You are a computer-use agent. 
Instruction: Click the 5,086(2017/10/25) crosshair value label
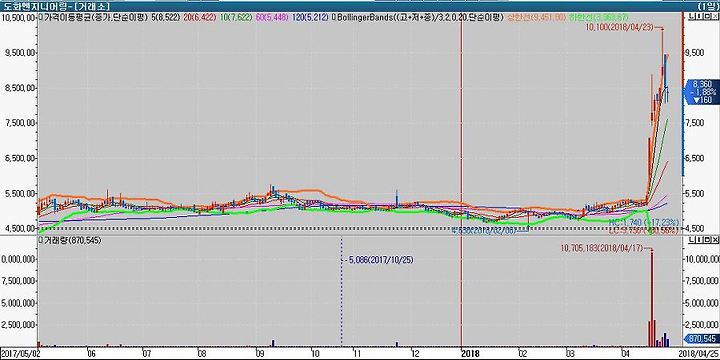click(381, 260)
